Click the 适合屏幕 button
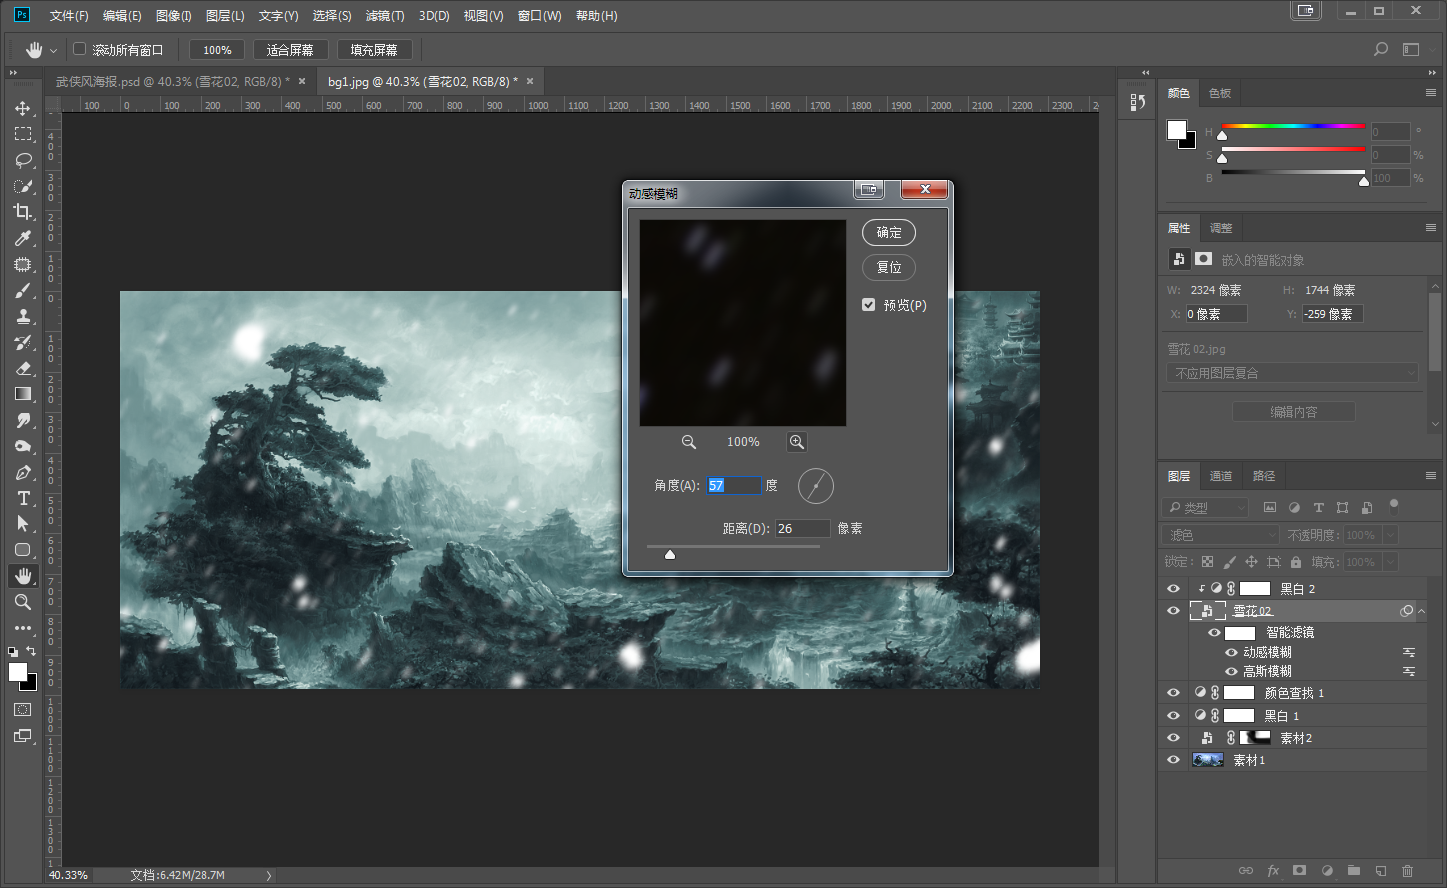 click(x=290, y=50)
